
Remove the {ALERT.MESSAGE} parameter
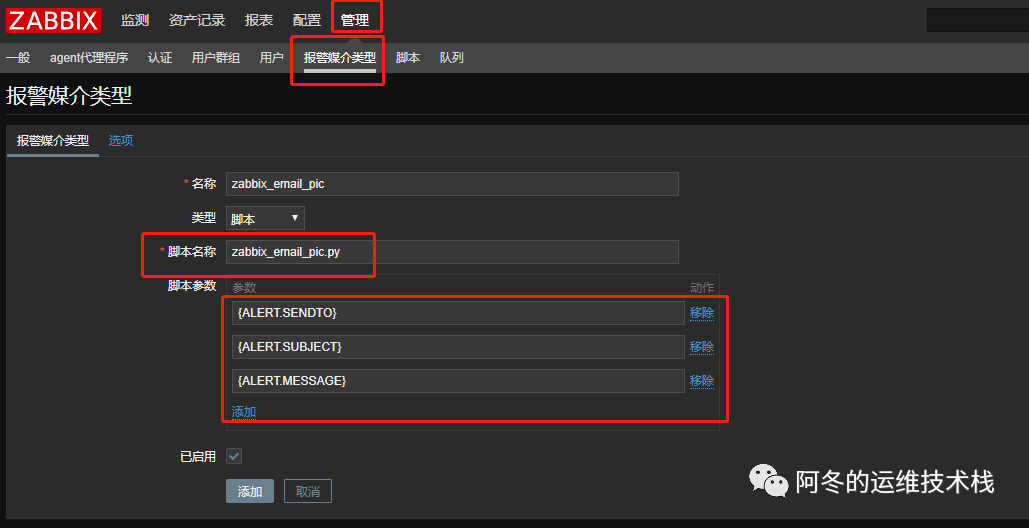click(702, 381)
